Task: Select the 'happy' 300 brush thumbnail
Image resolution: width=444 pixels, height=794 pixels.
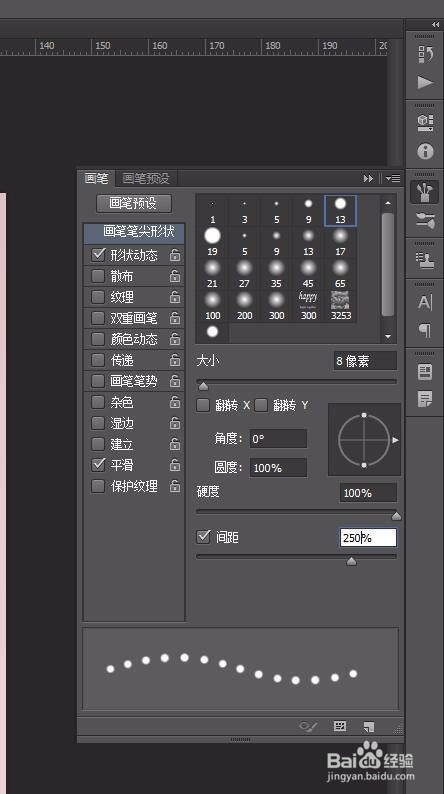Action: click(x=308, y=306)
